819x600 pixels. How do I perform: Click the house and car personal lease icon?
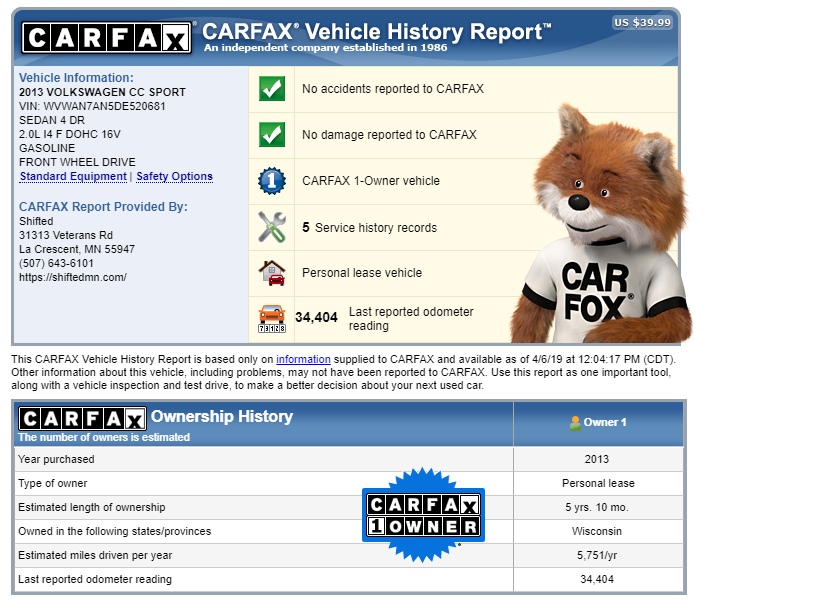coord(272,273)
